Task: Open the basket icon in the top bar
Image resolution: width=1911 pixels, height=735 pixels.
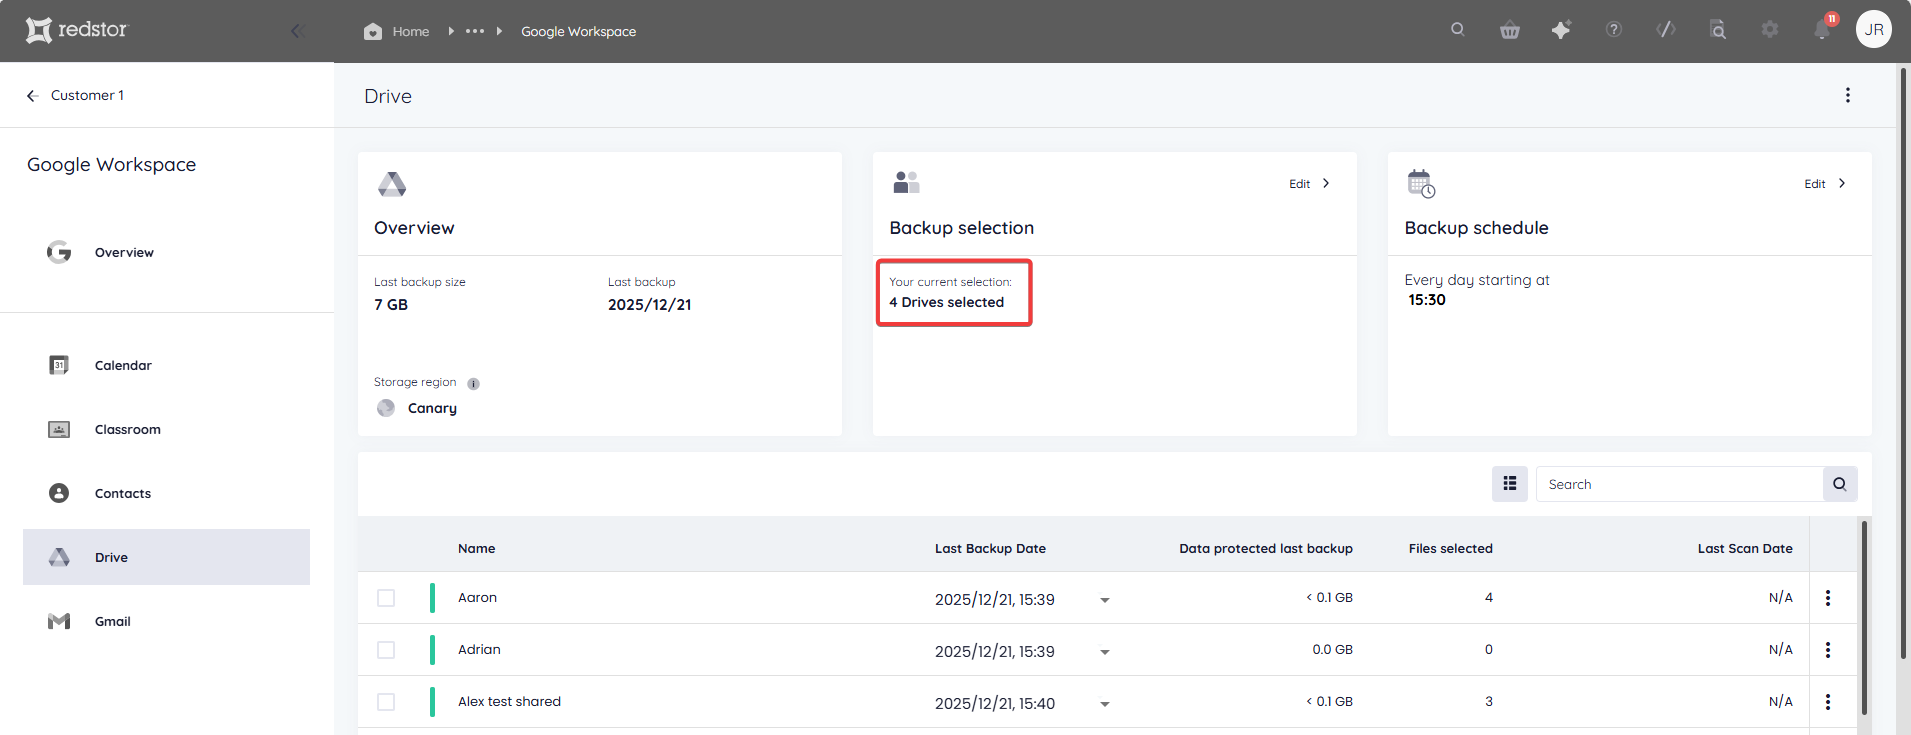Action: tap(1510, 30)
